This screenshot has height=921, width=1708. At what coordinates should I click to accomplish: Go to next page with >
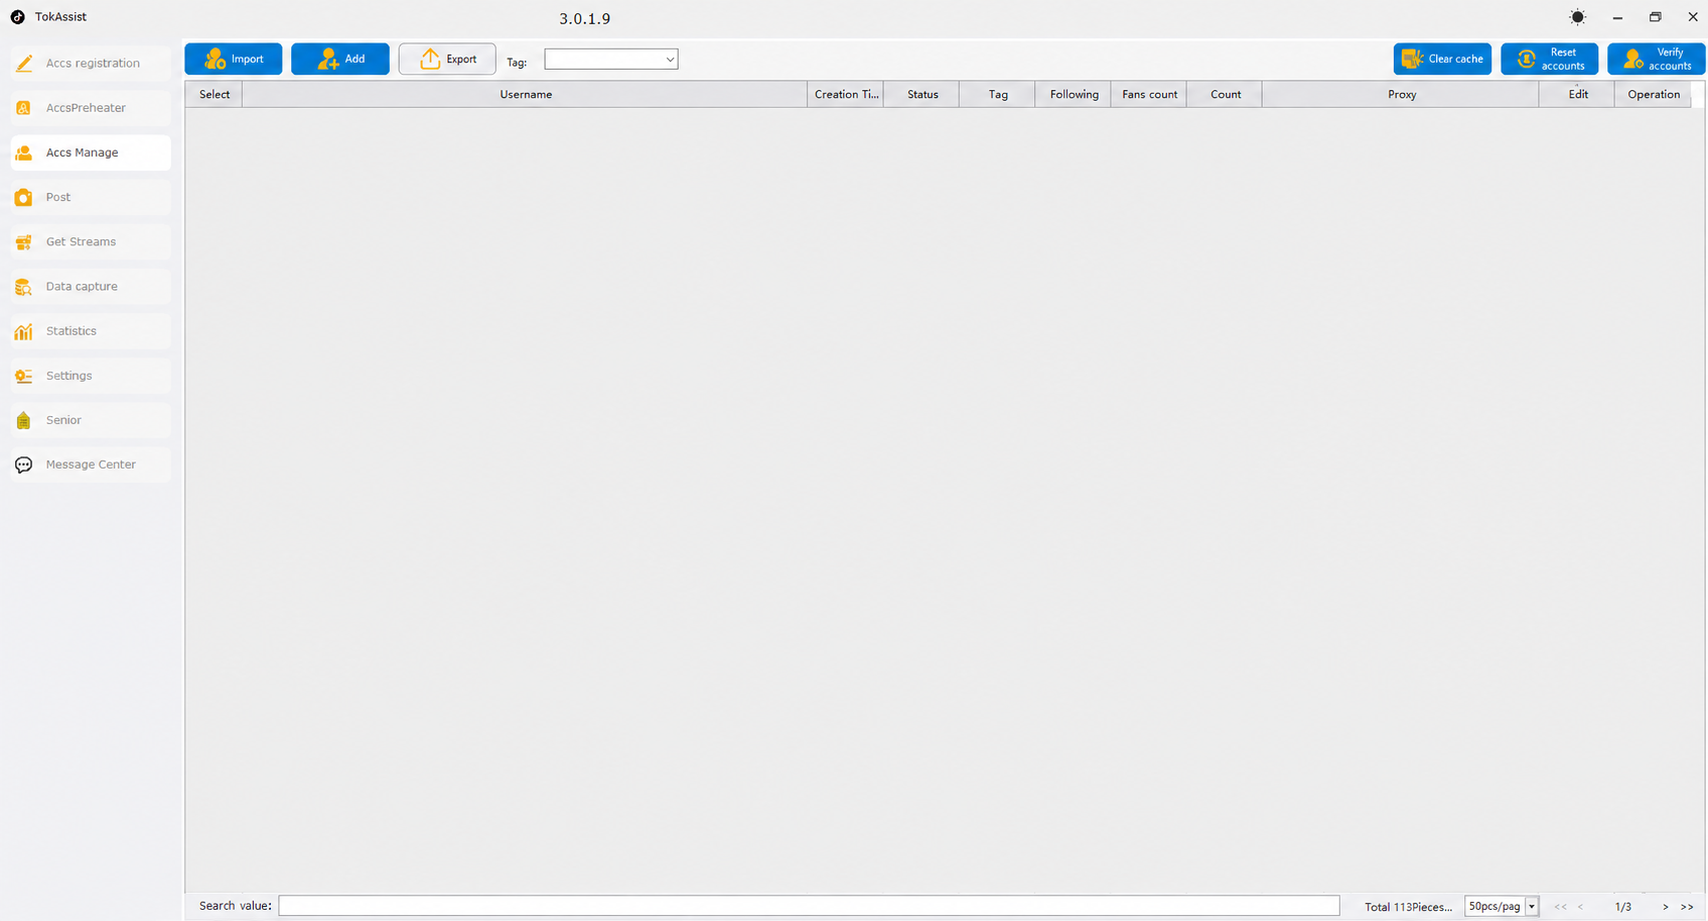pos(1665,907)
